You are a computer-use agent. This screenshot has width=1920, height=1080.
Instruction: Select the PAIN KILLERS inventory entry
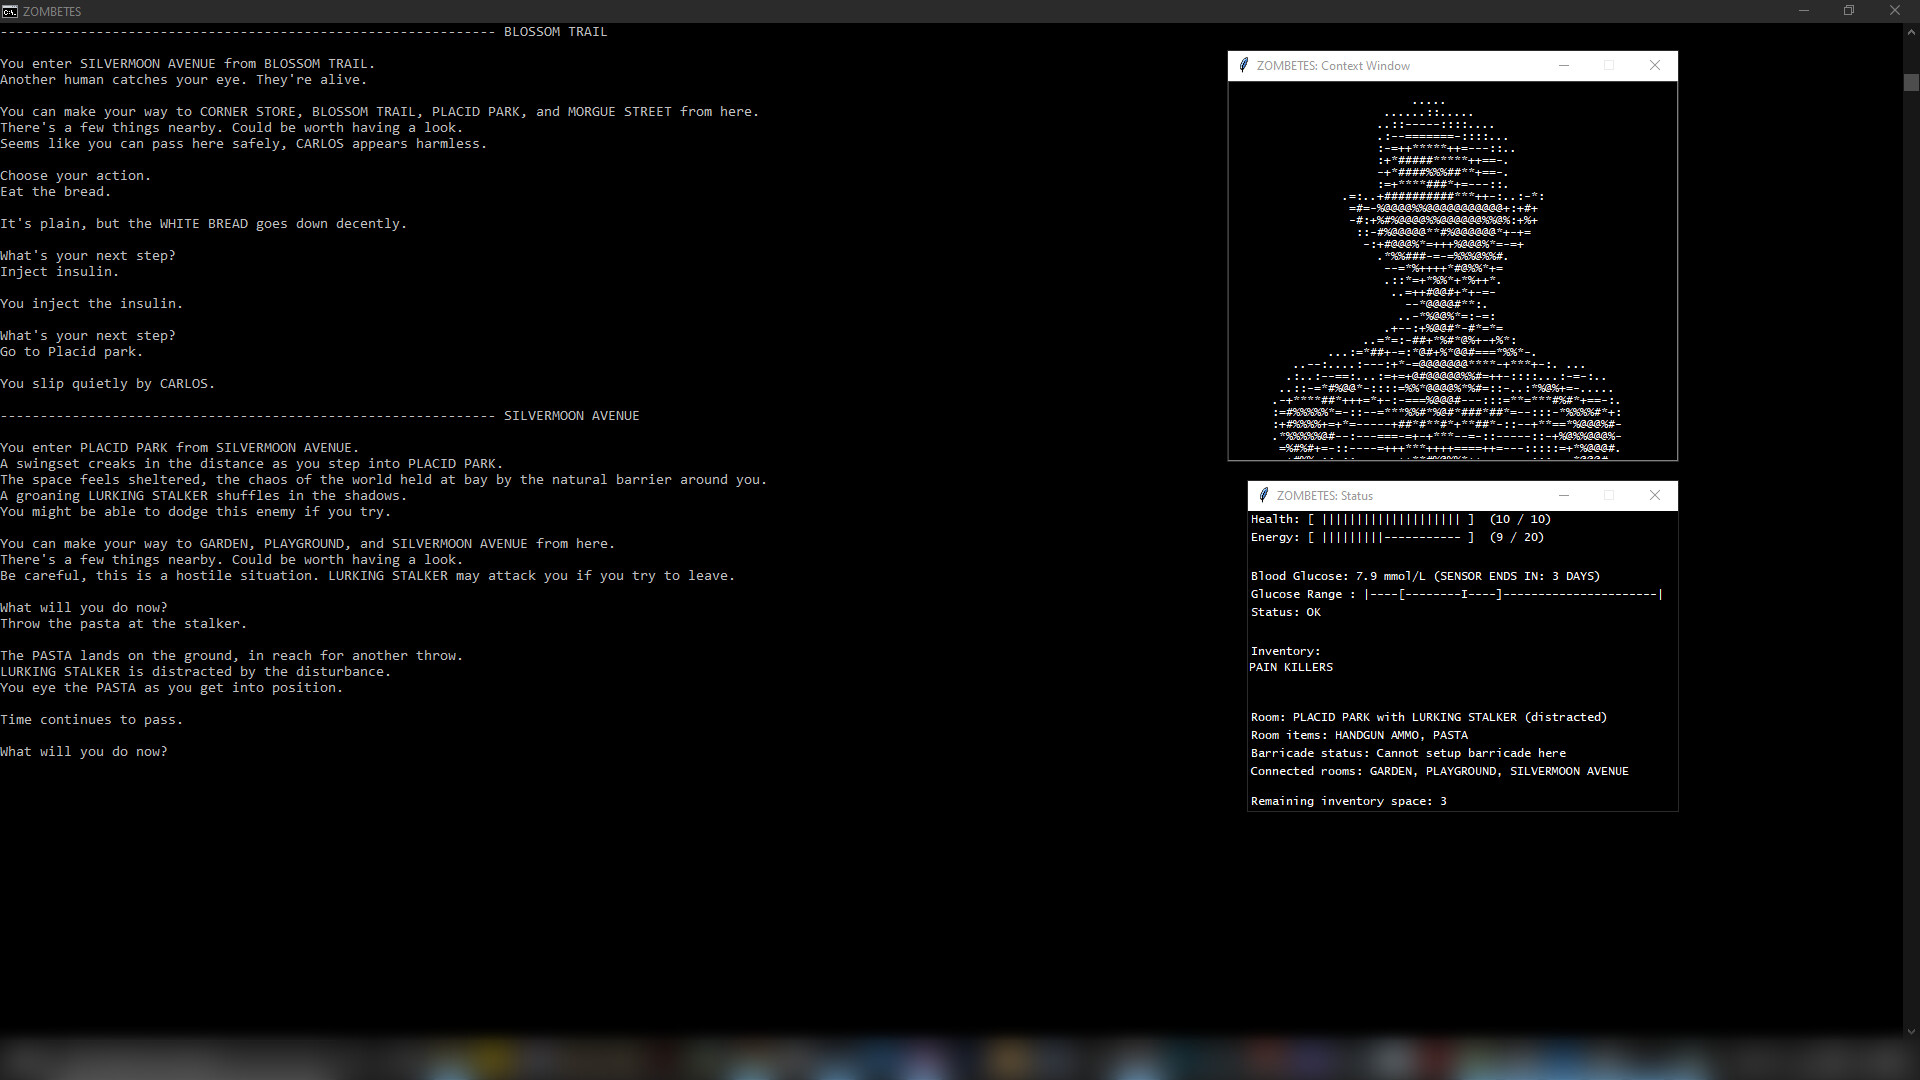[x=1290, y=667]
